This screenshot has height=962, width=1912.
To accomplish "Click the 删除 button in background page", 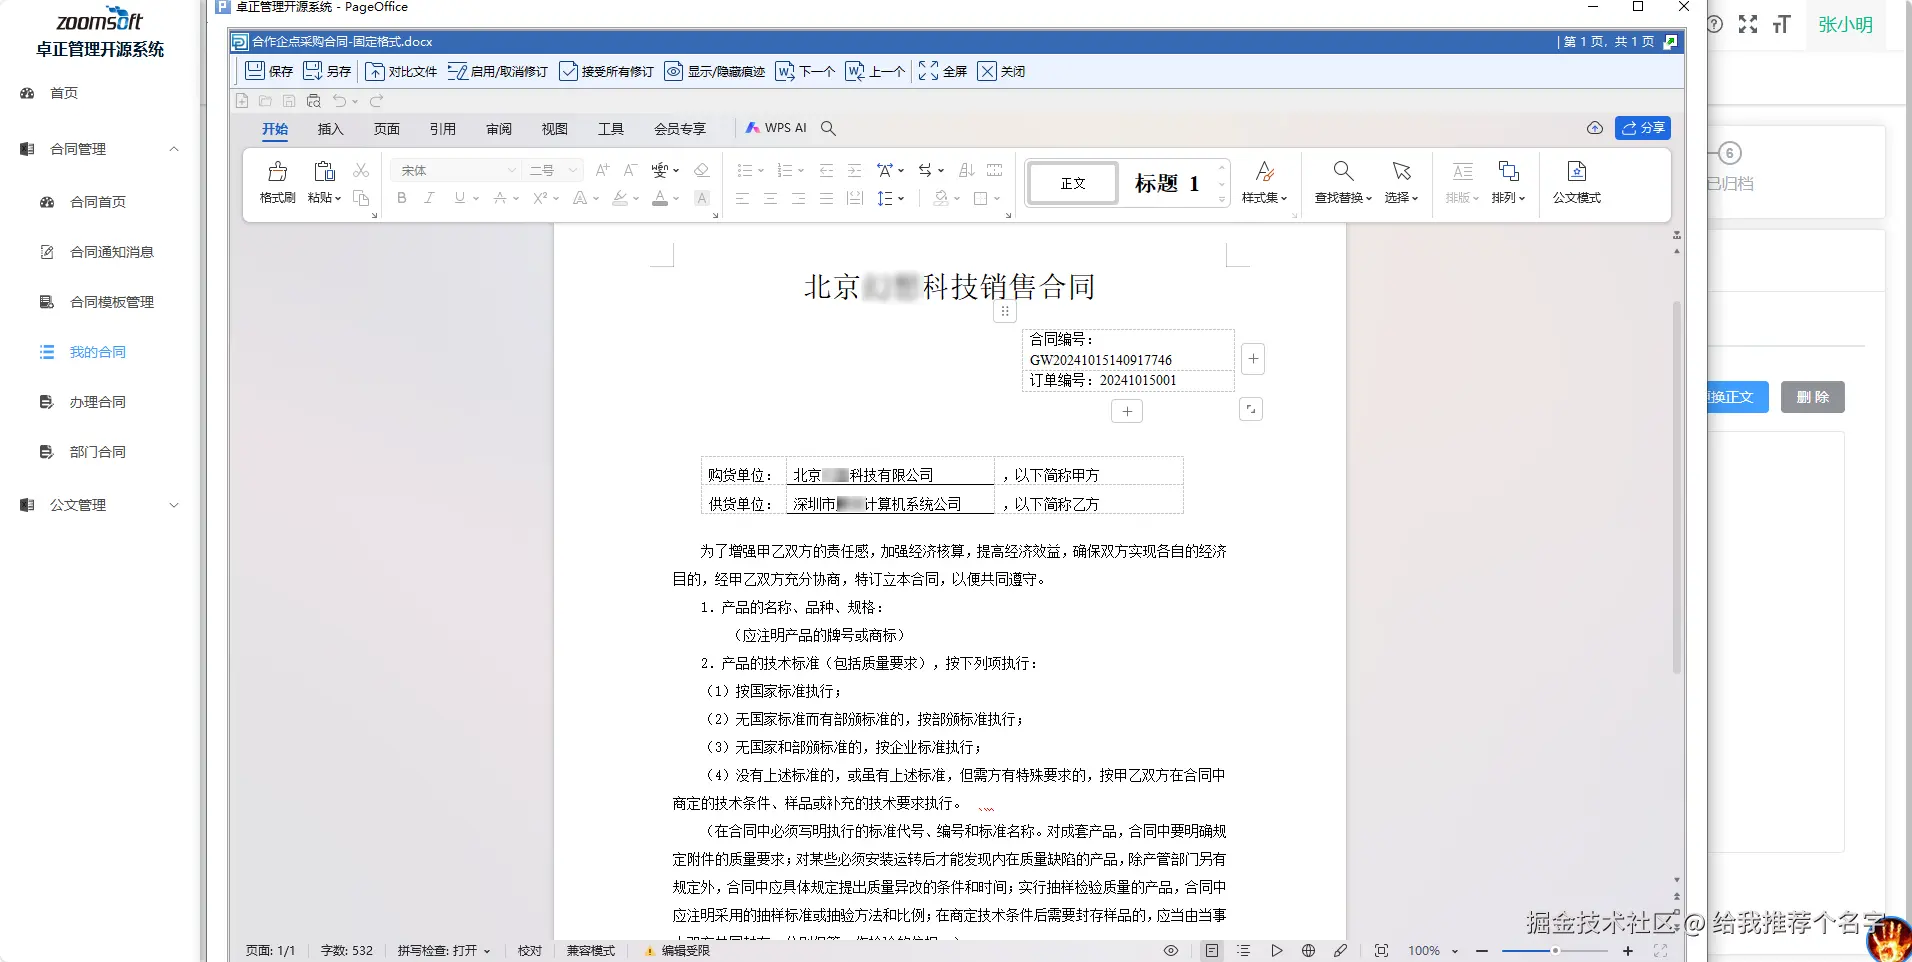I will coord(1812,397).
